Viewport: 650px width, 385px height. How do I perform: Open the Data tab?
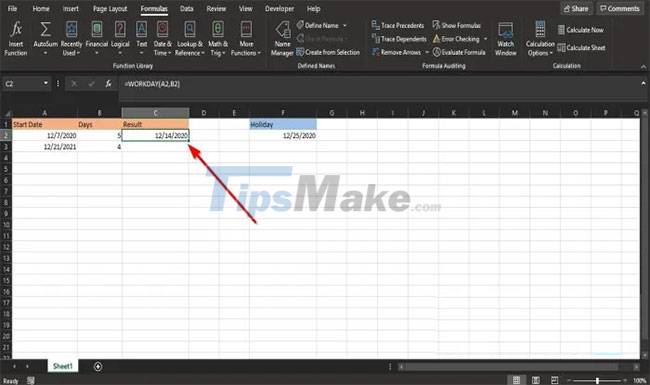(x=187, y=8)
